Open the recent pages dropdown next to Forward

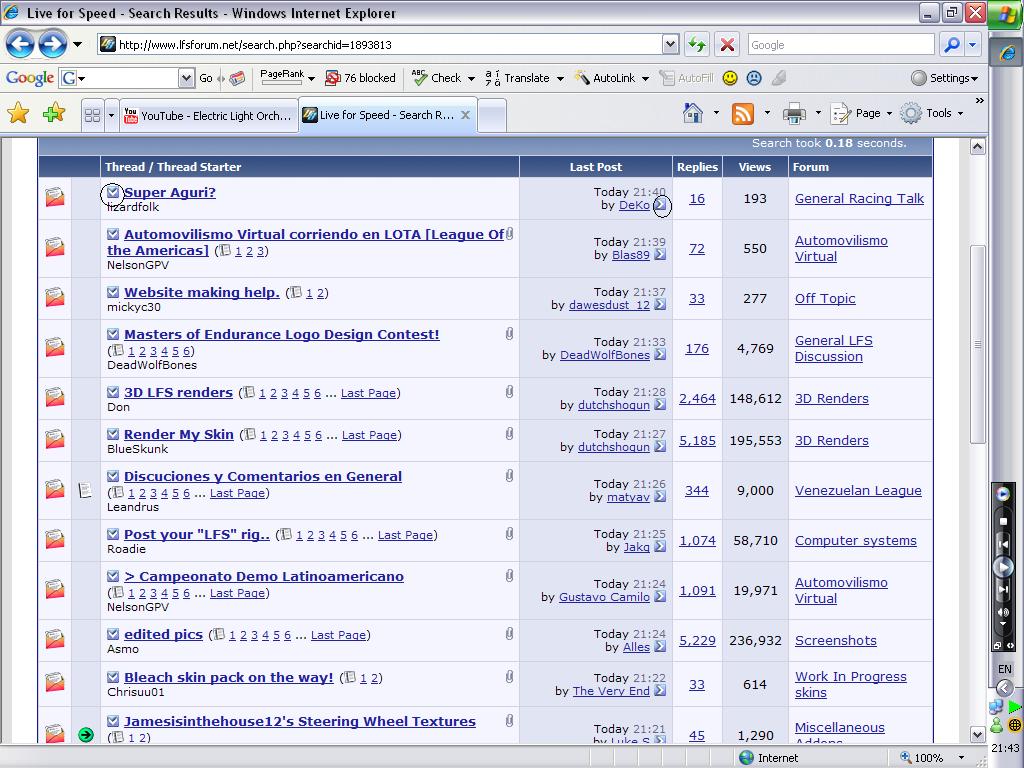78,44
